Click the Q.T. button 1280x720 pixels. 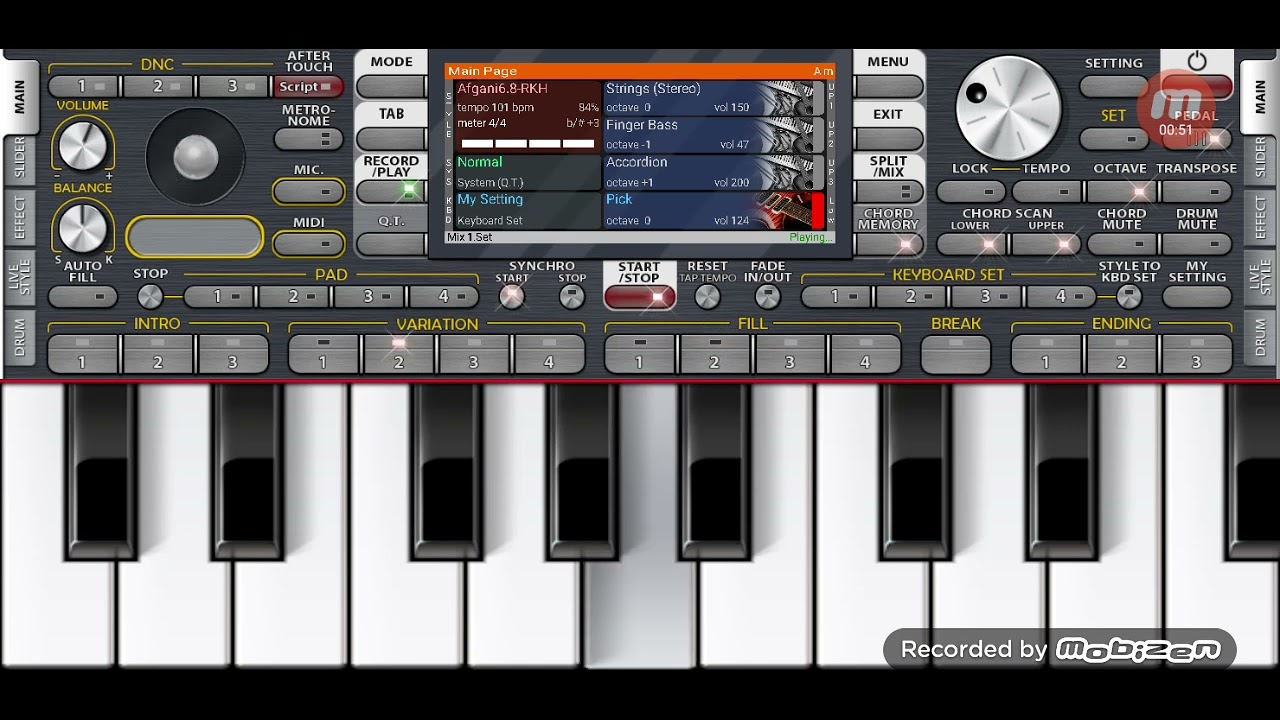[x=391, y=243]
